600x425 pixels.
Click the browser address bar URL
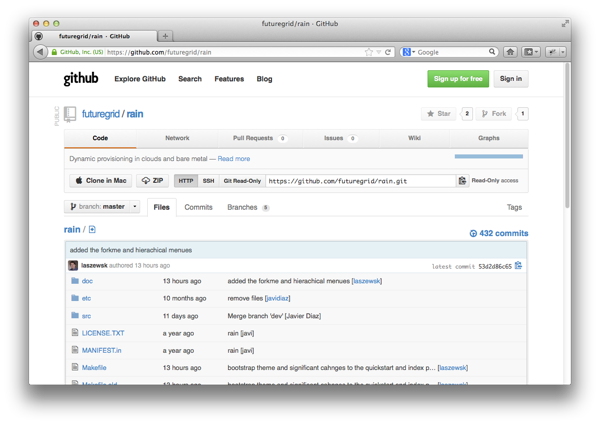(x=159, y=52)
